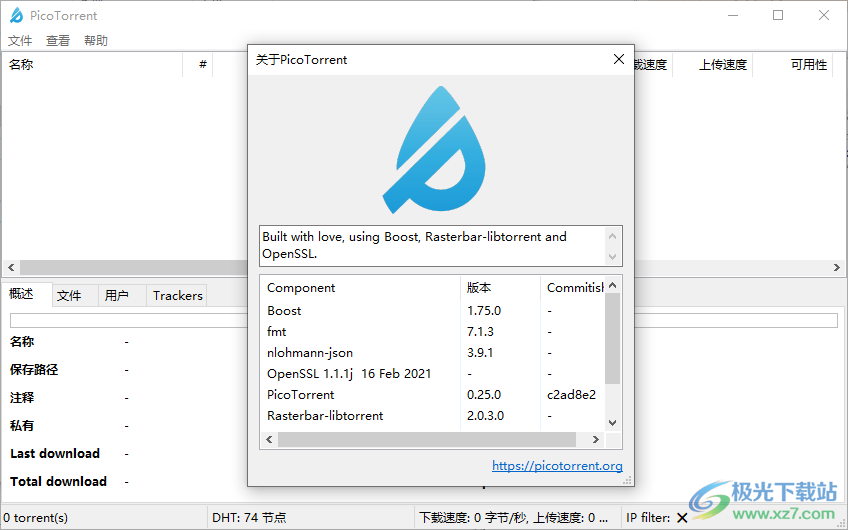Click the 0 torrent(s) status bar entry

[36, 518]
